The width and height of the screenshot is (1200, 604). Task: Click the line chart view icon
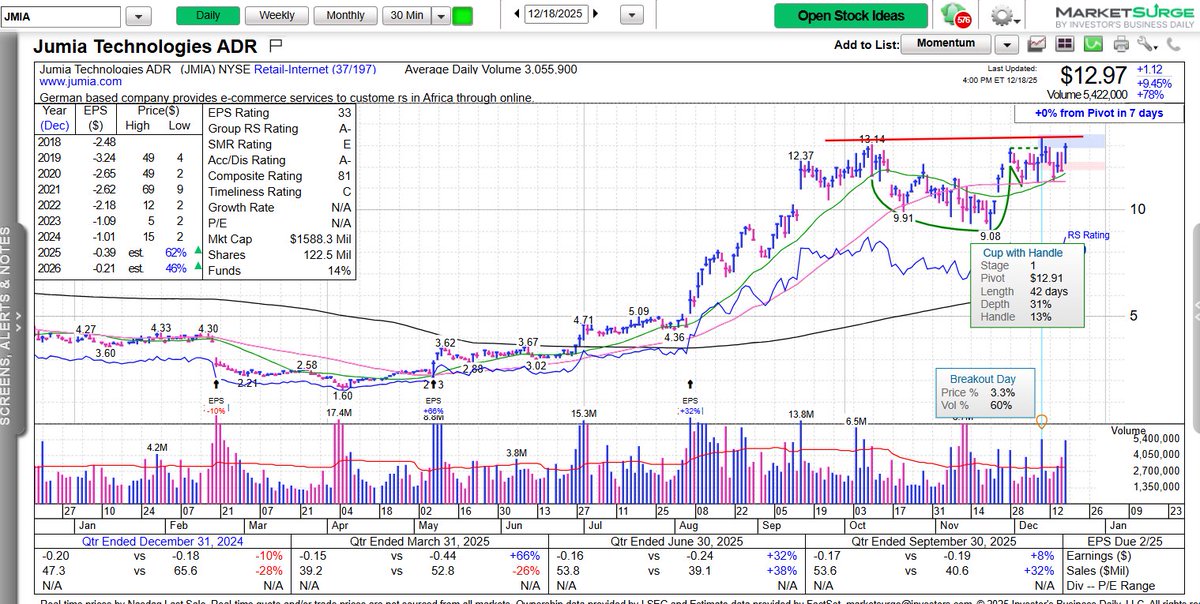click(1037, 44)
